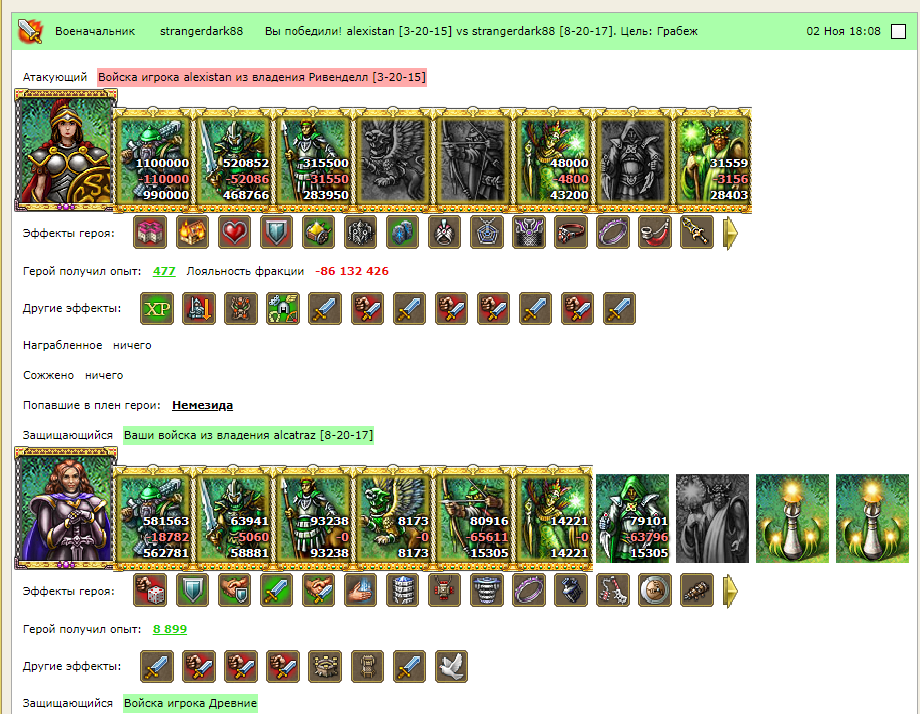This screenshot has width=920, height=714.
Task: Expand more attacker hero effects arrow
Action: 730,233
